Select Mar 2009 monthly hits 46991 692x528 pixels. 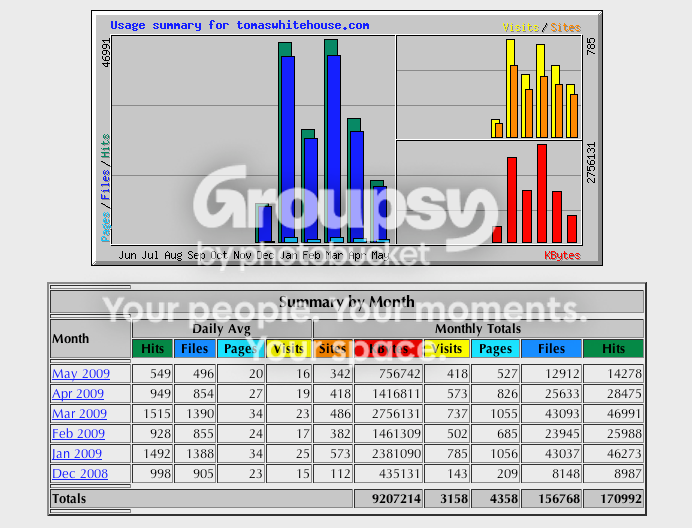613,414
